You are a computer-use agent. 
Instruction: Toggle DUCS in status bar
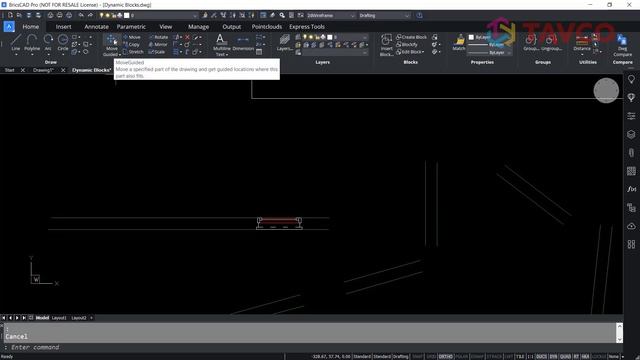pos(541,357)
